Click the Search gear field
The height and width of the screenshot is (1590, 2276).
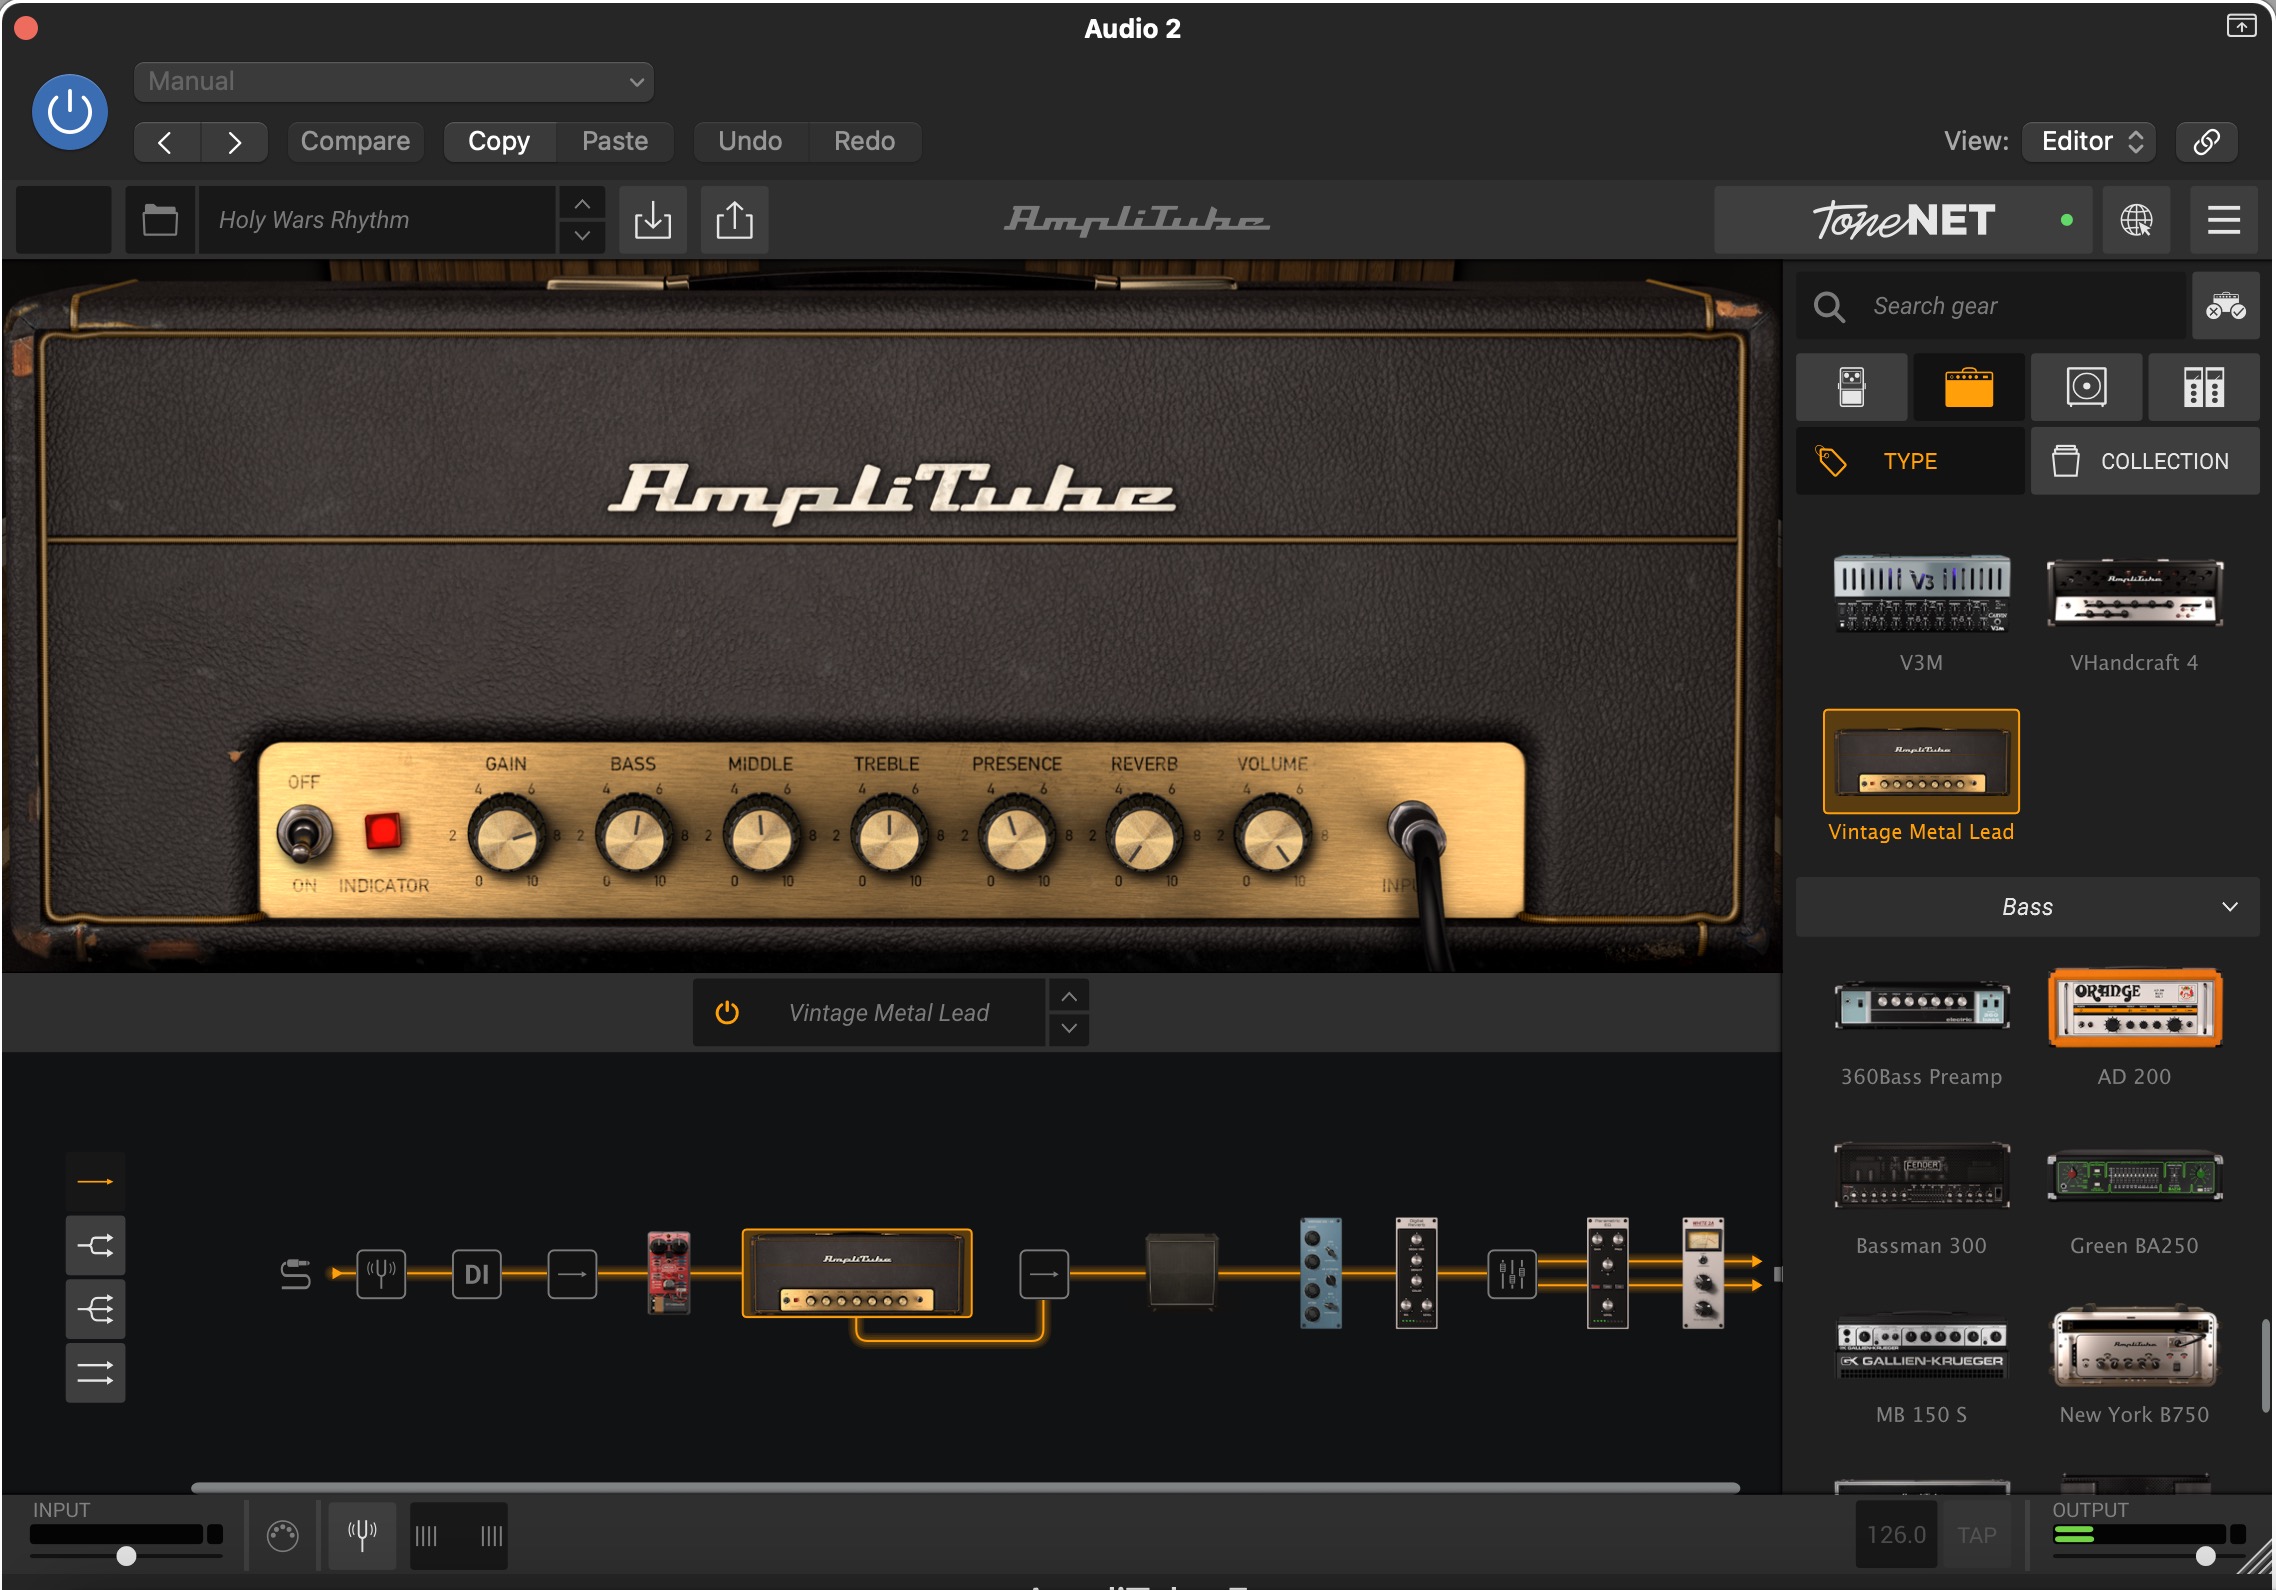click(x=1990, y=306)
